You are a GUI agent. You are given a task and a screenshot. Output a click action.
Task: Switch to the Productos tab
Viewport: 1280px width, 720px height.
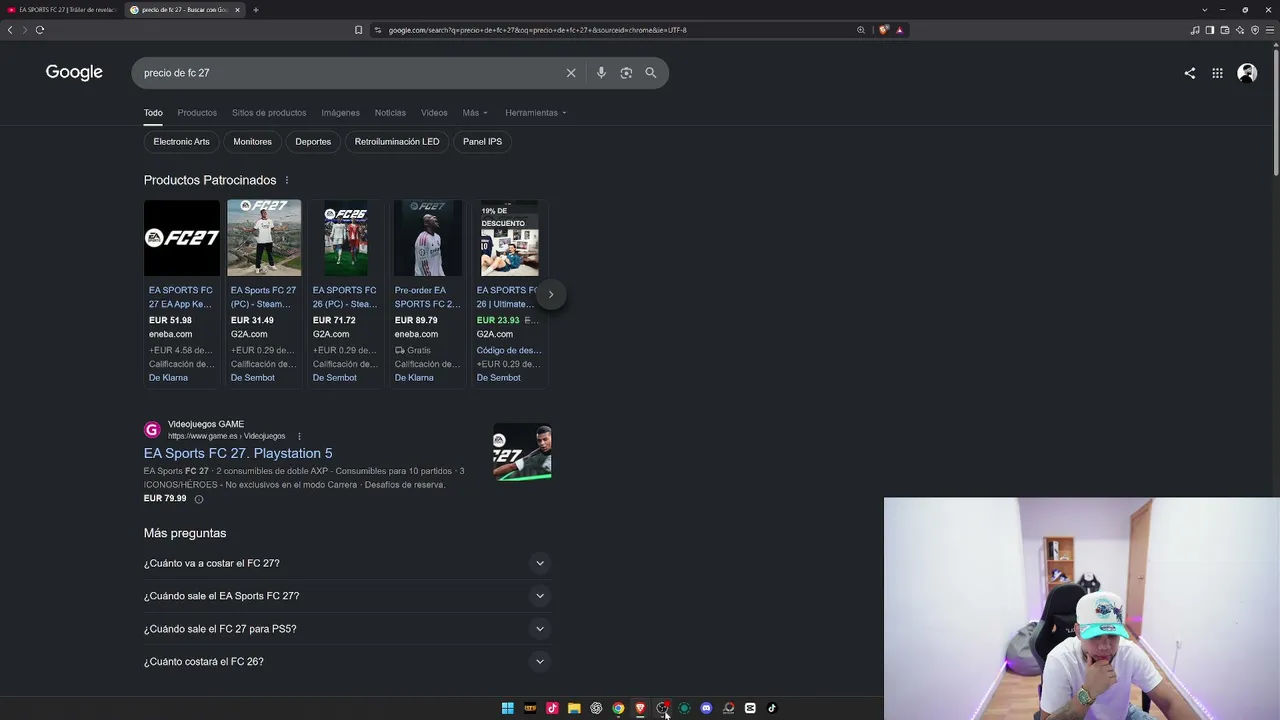click(197, 113)
